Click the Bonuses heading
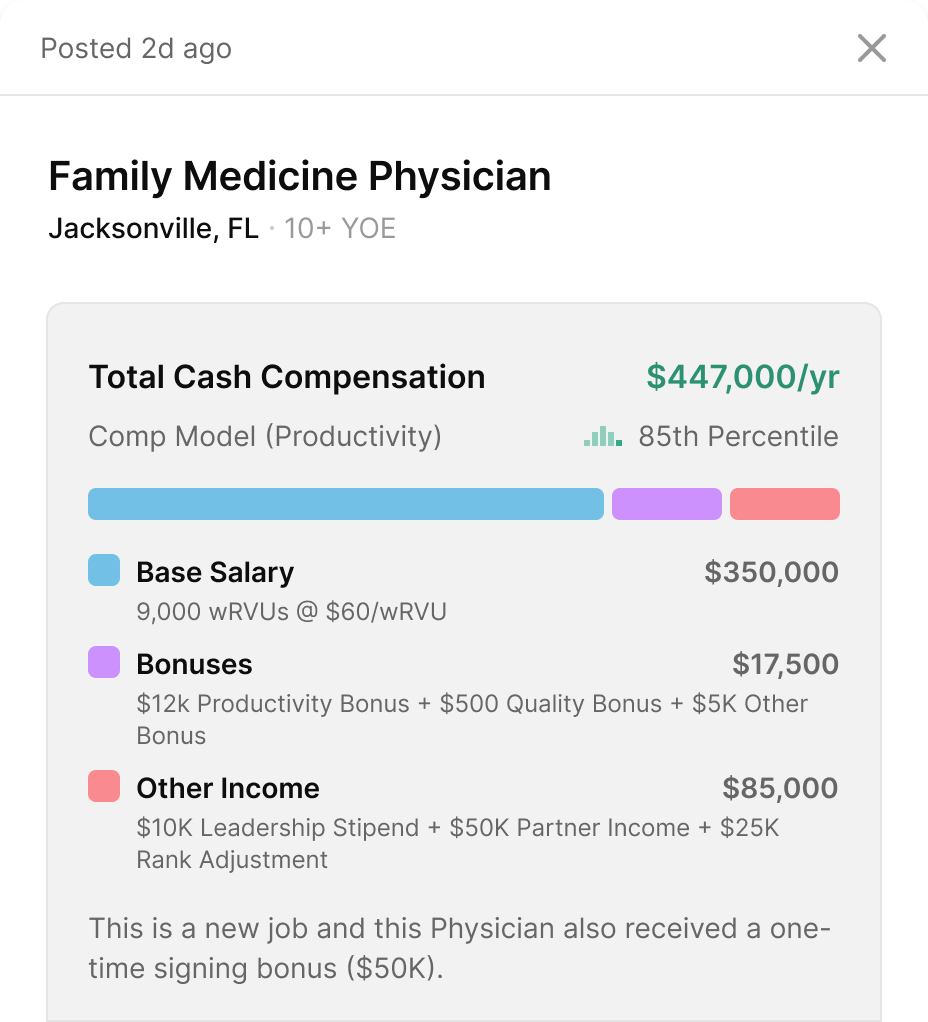 pyautogui.click(x=194, y=664)
